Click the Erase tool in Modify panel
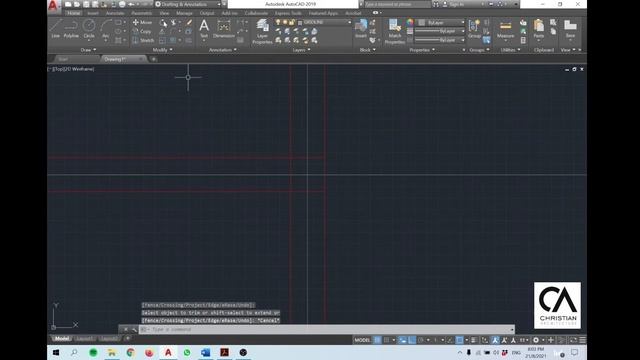The image size is (640, 360). point(189,22)
